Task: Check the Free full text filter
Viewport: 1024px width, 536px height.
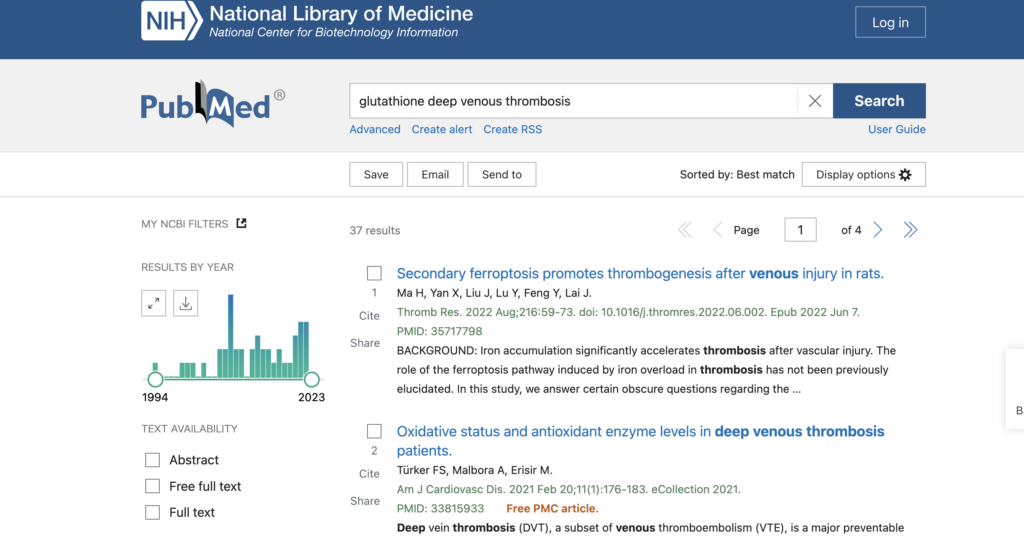Action: tap(153, 486)
